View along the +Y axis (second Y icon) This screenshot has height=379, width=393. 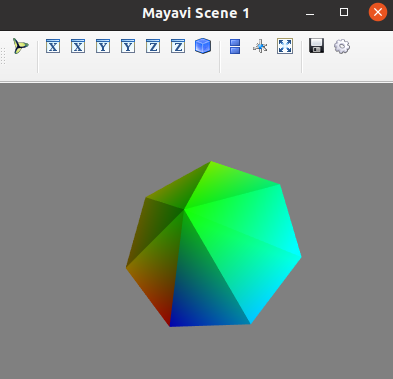[128, 46]
